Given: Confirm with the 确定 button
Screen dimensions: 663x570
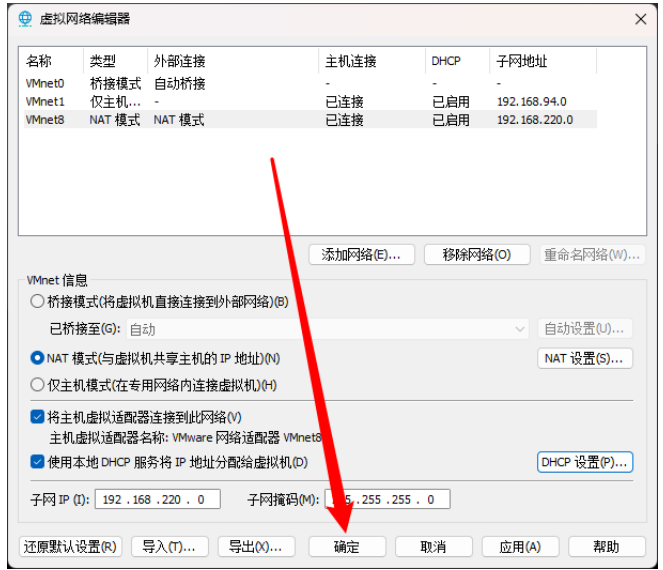Looking at the screenshot, I should click(x=347, y=547).
